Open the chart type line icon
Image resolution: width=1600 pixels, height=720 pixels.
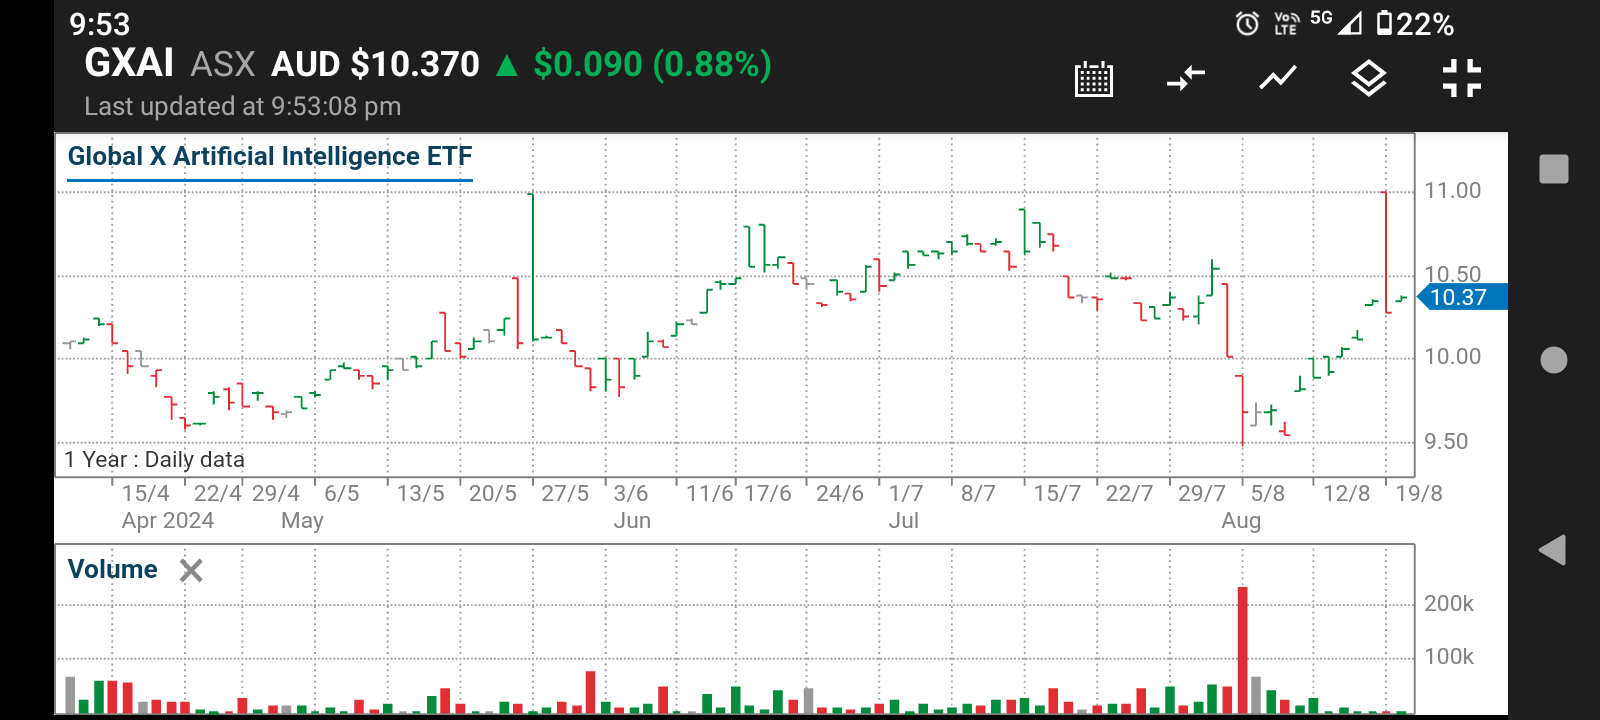pyautogui.click(x=1278, y=78)
